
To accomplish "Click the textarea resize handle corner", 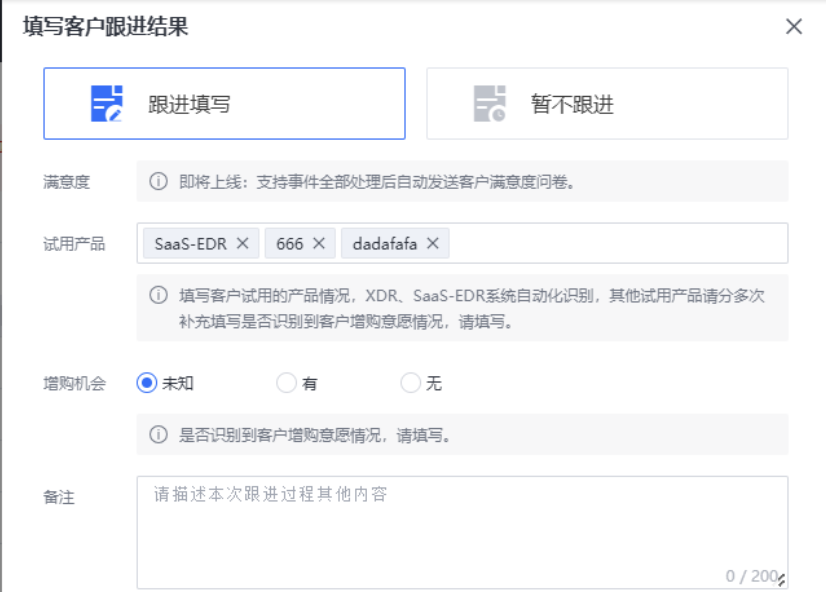I will pyautogui.click(x=781, y=581).
